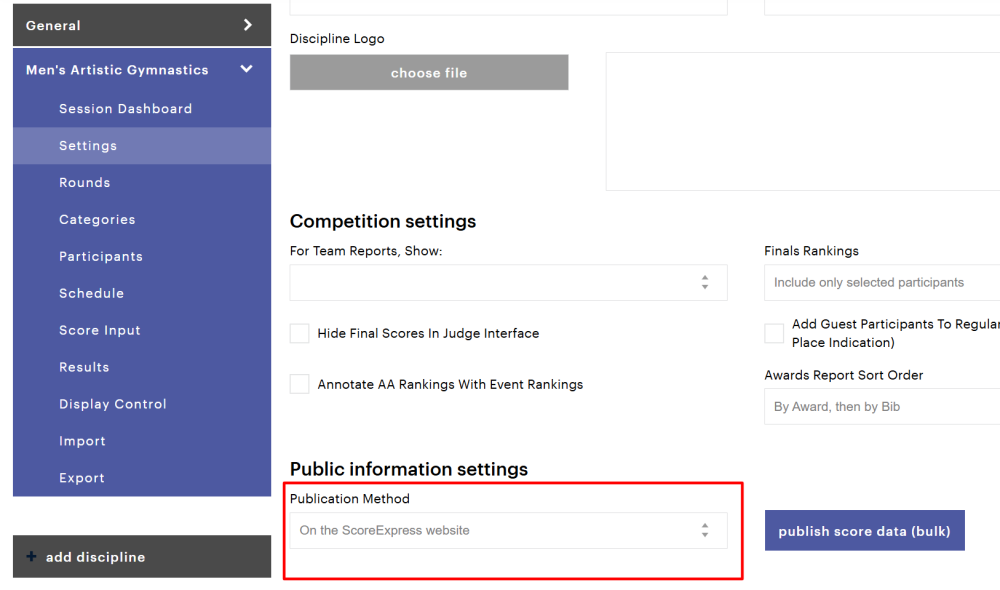Open the Finals Rankings dropdown
This screenshot has height=590, width=1000.
tap(880, 283)
